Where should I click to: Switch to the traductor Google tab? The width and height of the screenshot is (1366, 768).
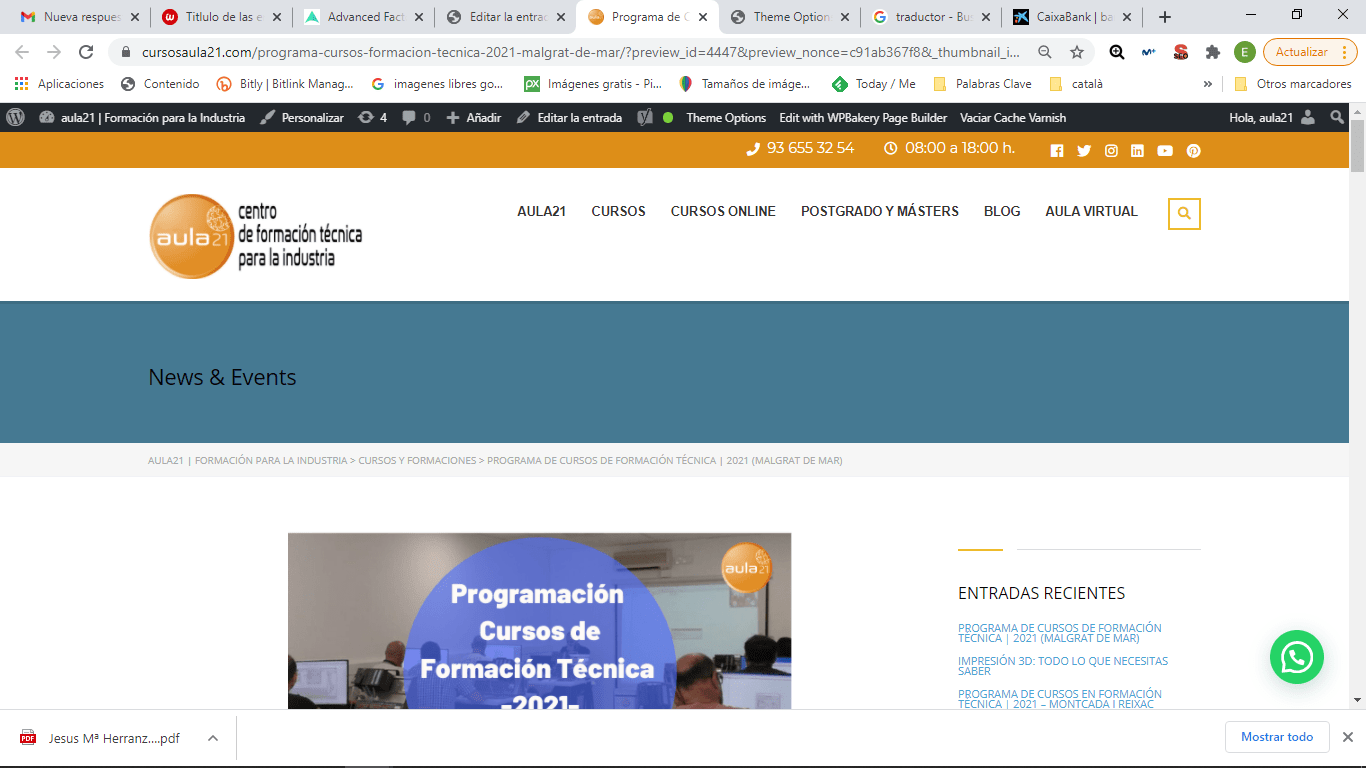[x=930, y=17]
